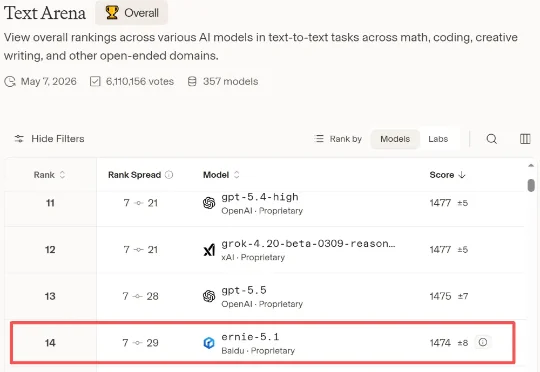This screenshot has height=372, width=540.
Task: Switch ranking to Labs
Action: pyautogui.click(x=438, y=139)
